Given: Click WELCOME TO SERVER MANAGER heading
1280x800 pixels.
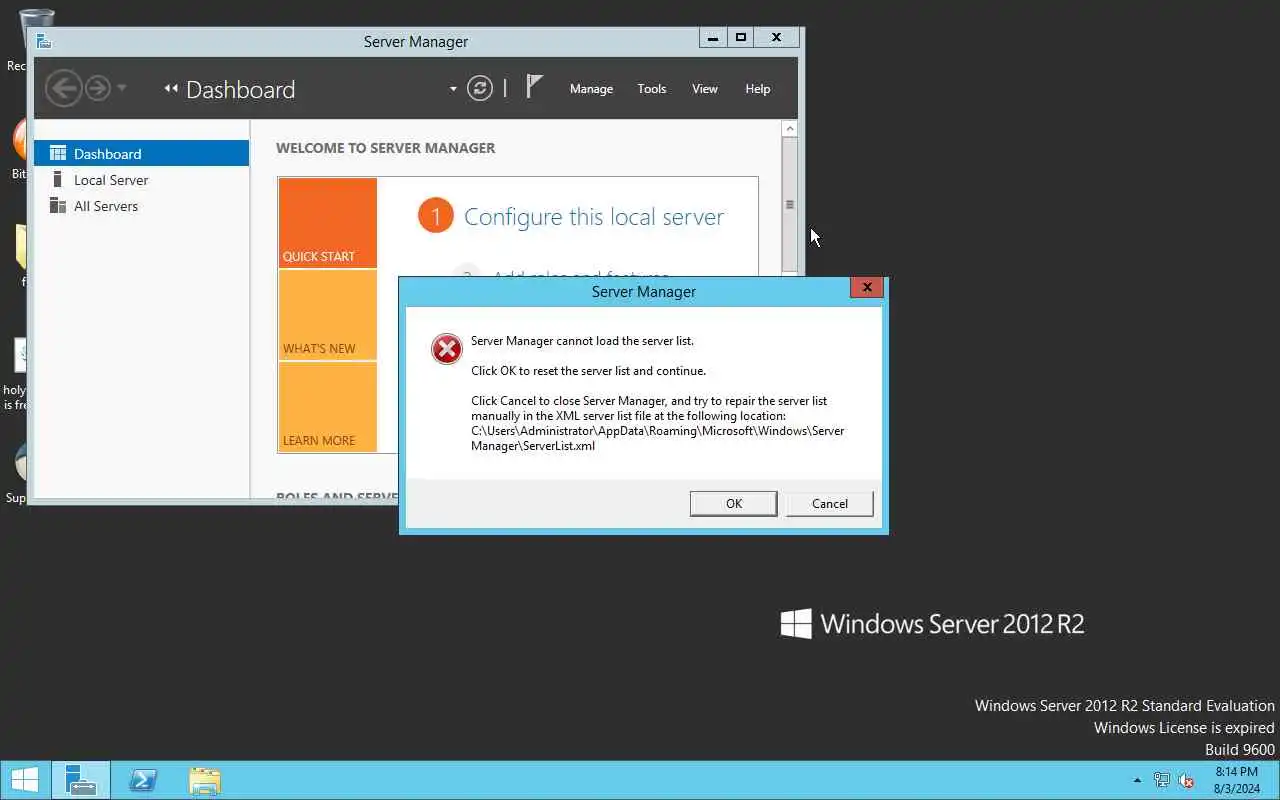Looking at the screenshot, I should tap(386, 148).
